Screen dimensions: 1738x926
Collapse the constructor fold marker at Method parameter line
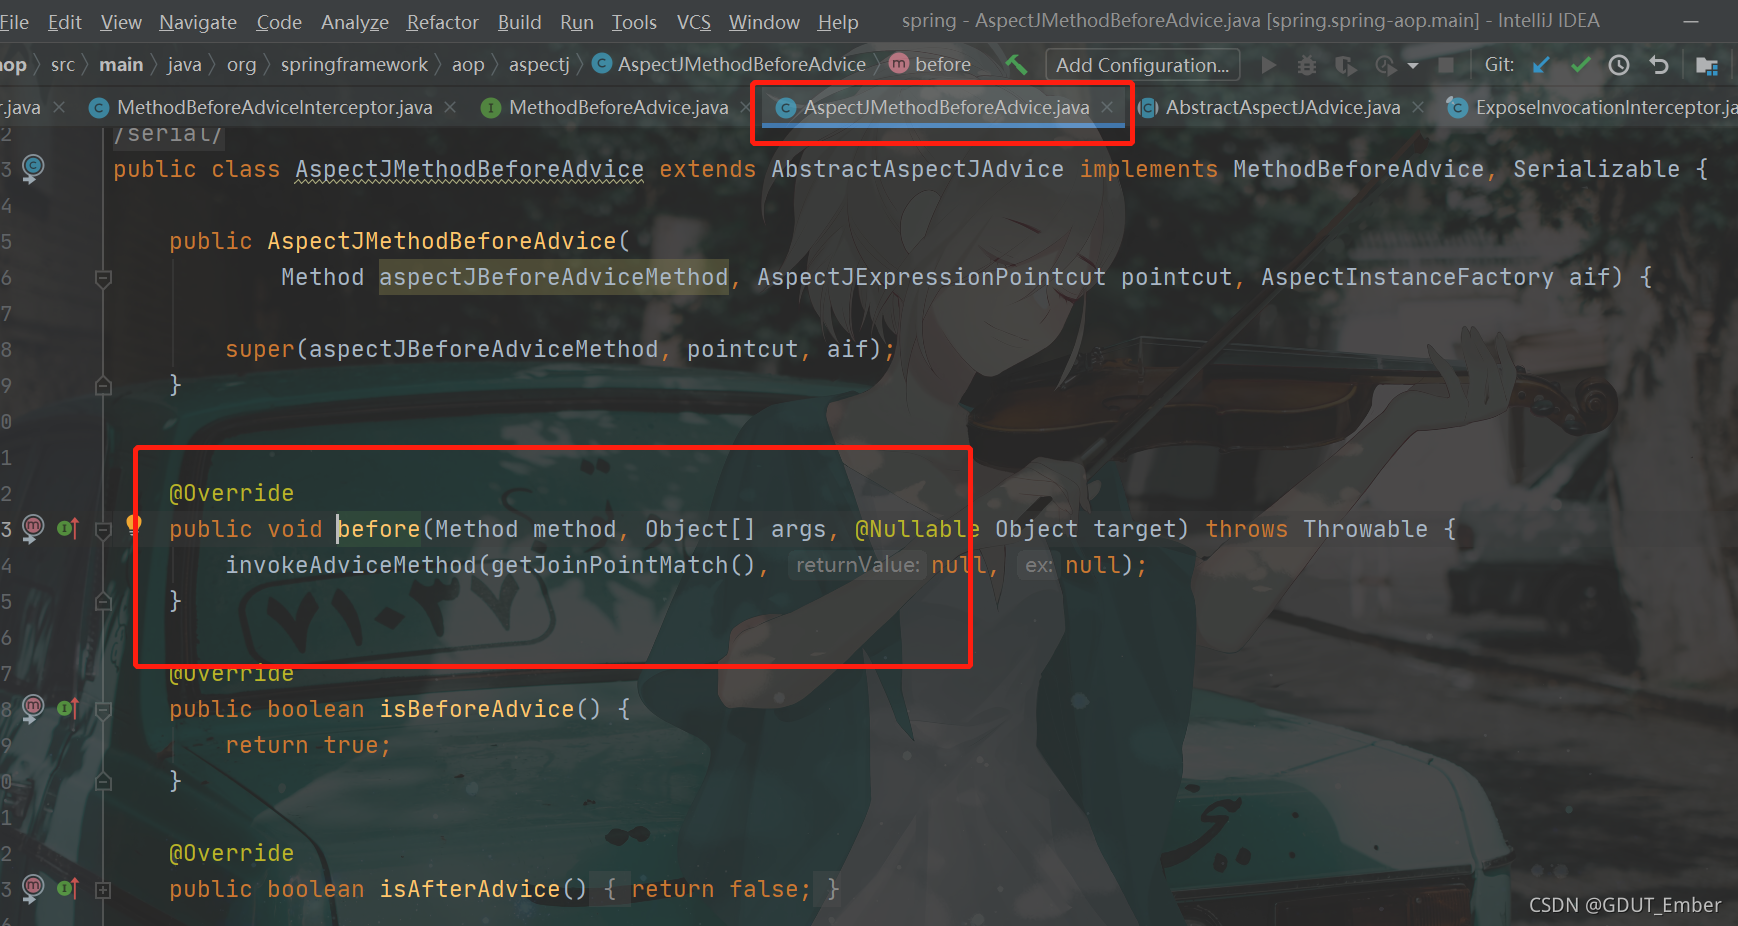coord(103,278)
